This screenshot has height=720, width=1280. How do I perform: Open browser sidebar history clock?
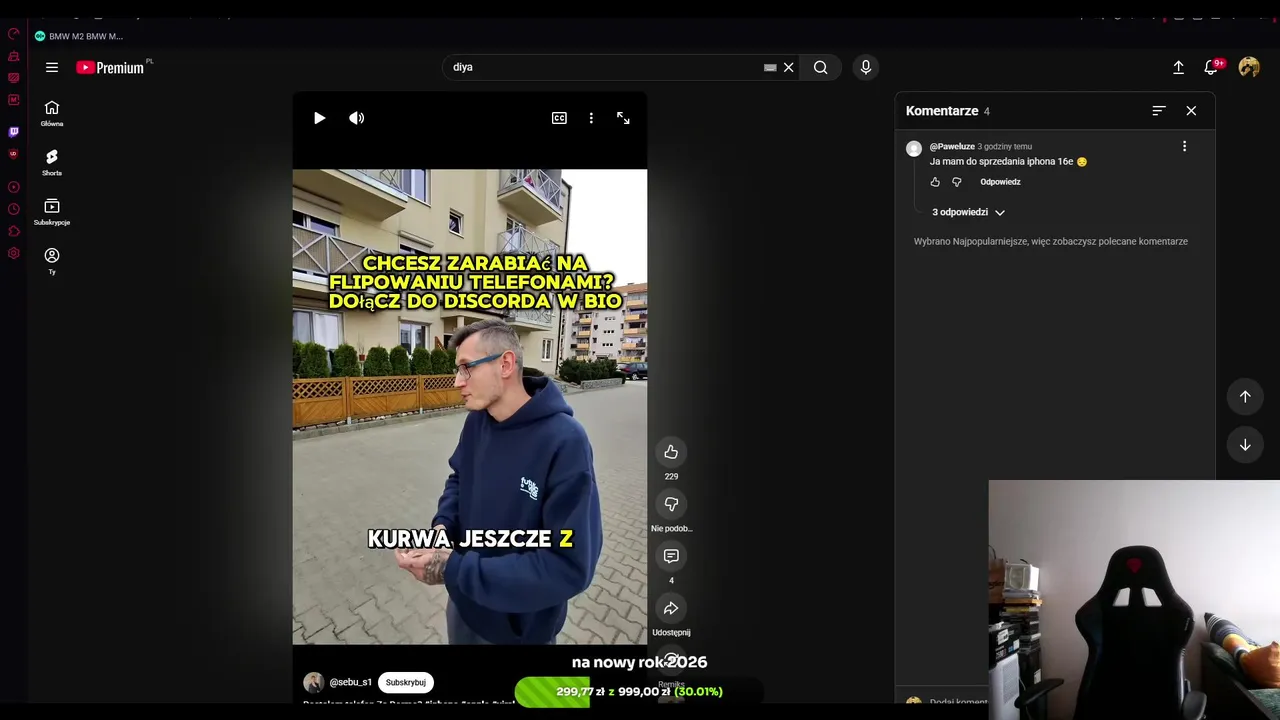[x=13, y=209]
